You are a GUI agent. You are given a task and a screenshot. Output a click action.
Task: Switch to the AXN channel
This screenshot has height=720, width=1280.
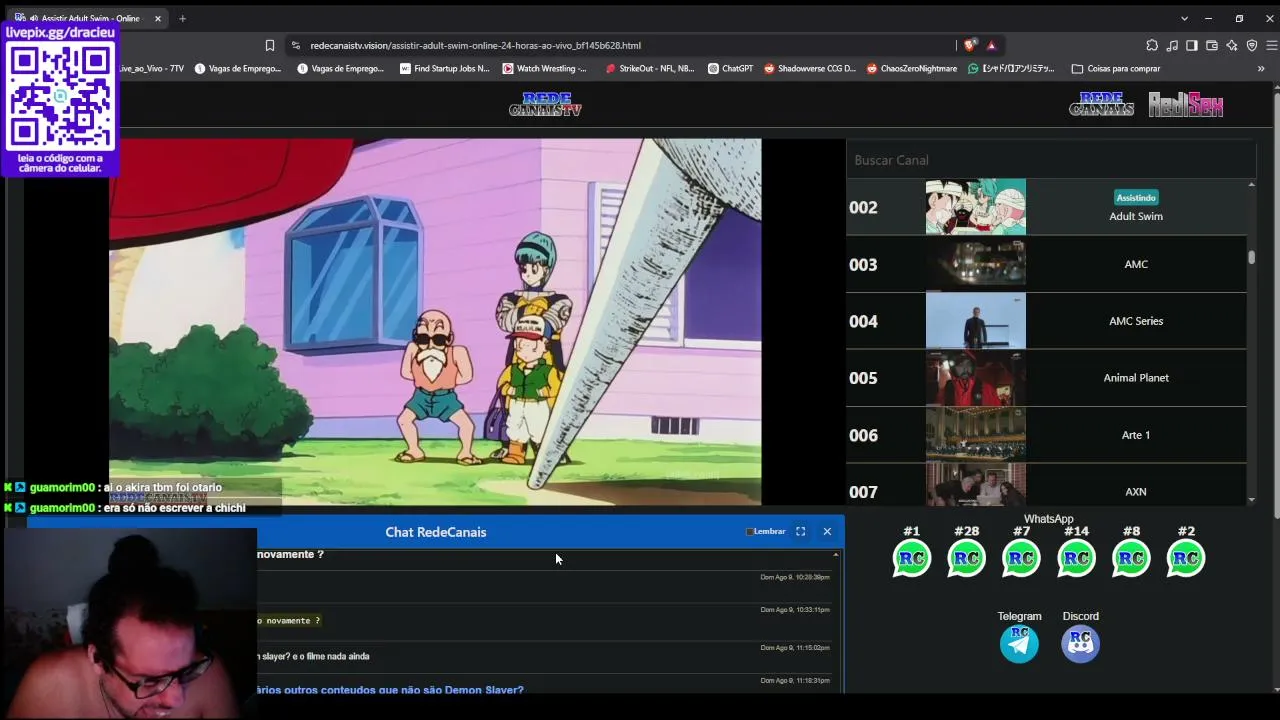[x=1046, y=485]
